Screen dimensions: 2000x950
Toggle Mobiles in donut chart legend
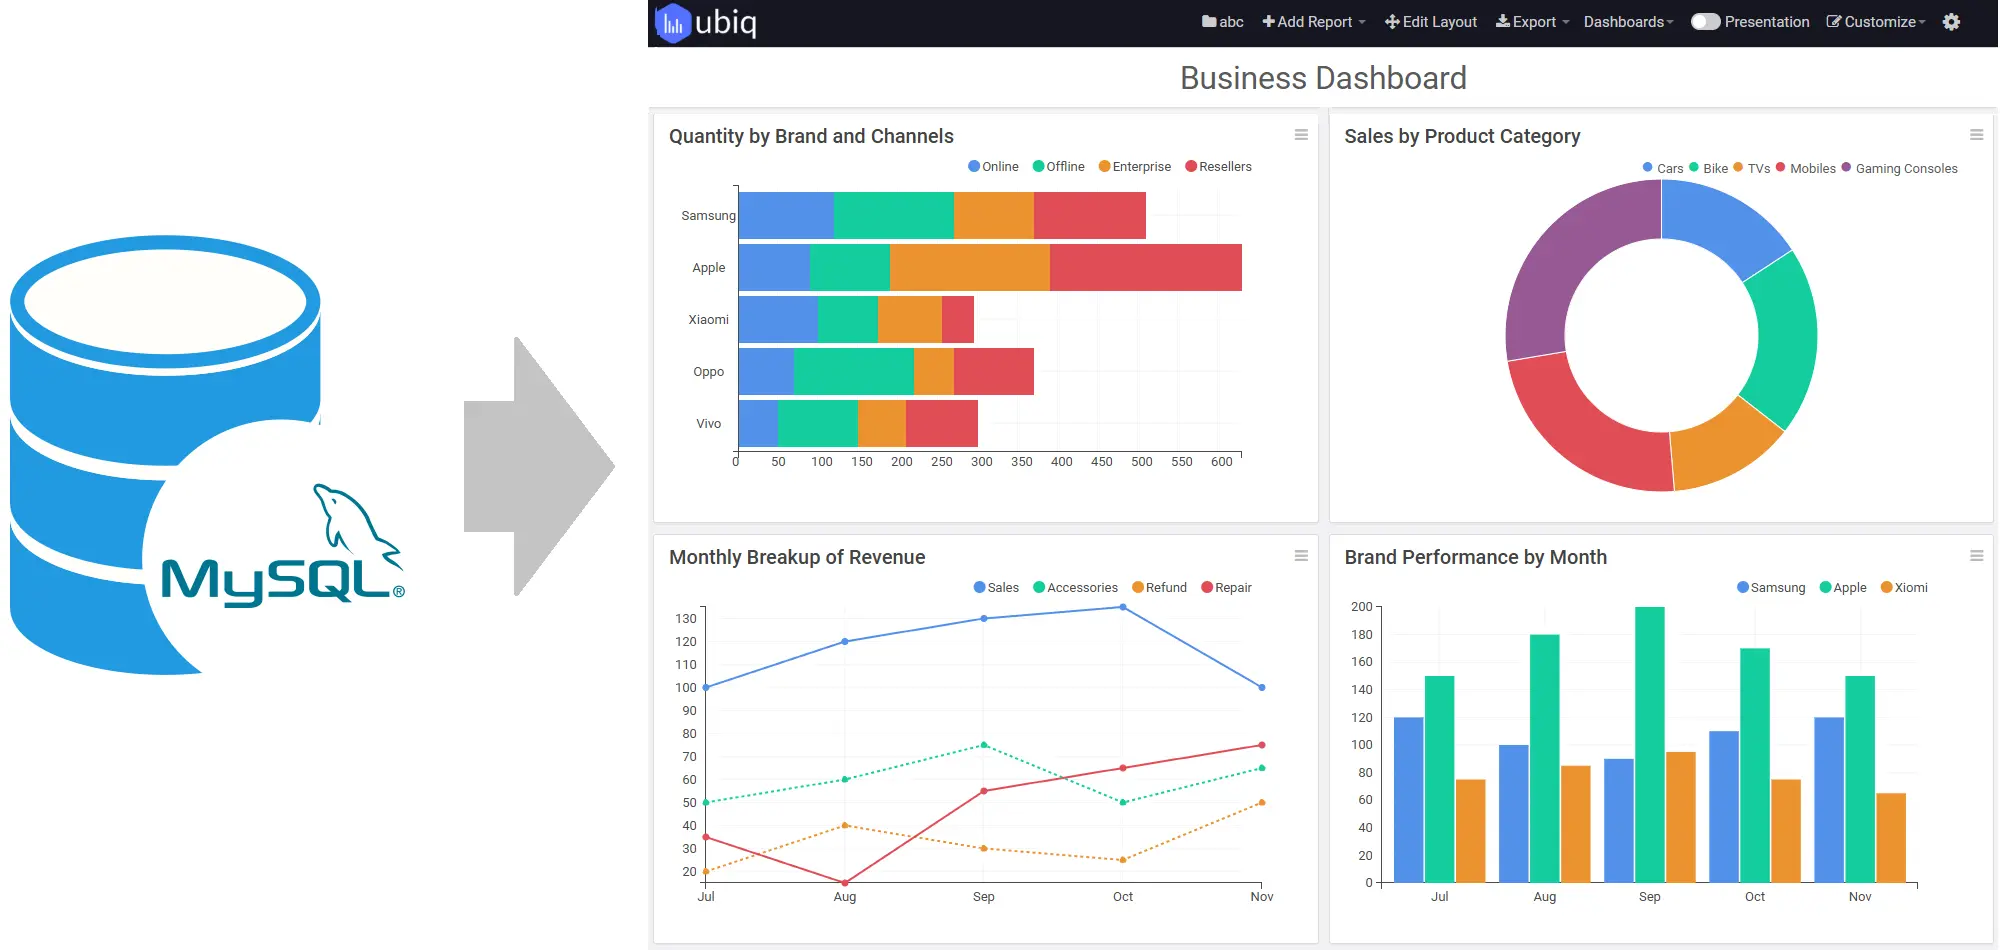(x=1805, y=168)
